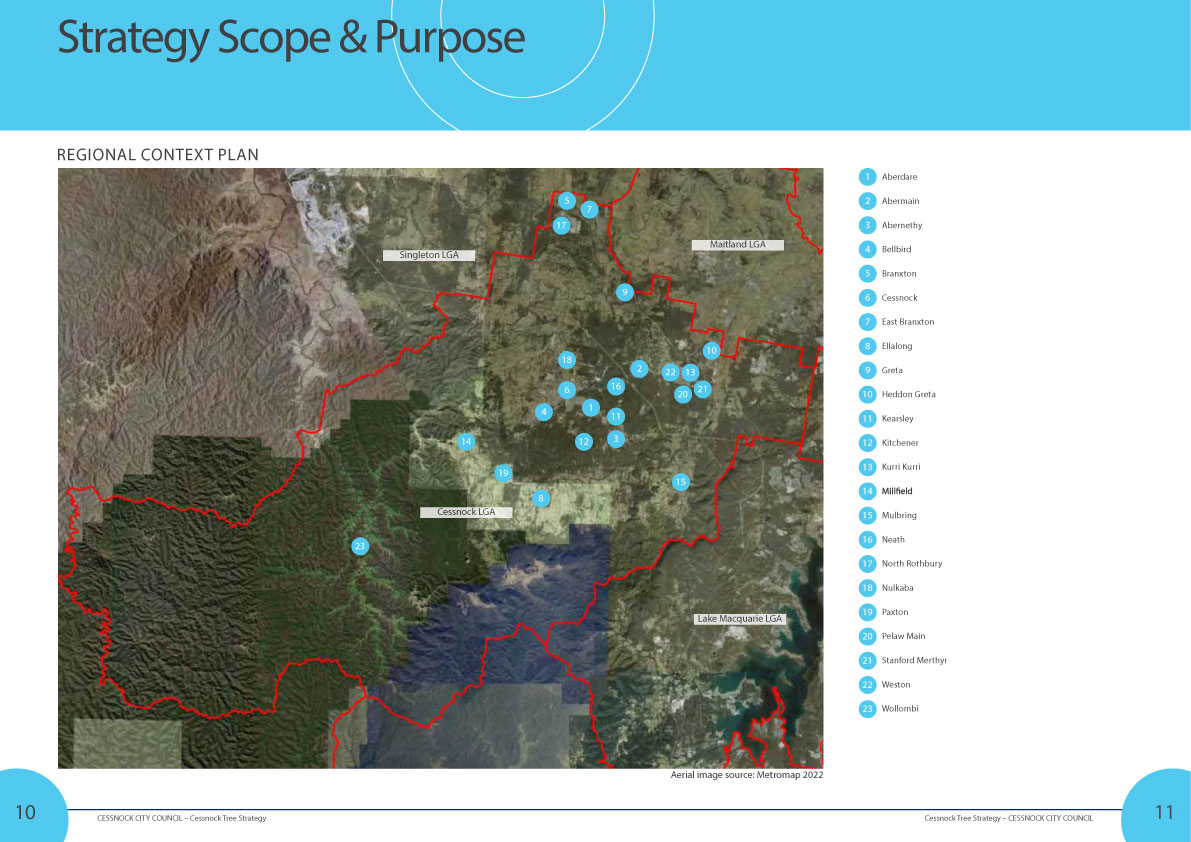
Task: Click map marker 2 near Weston
Action: 639,368
